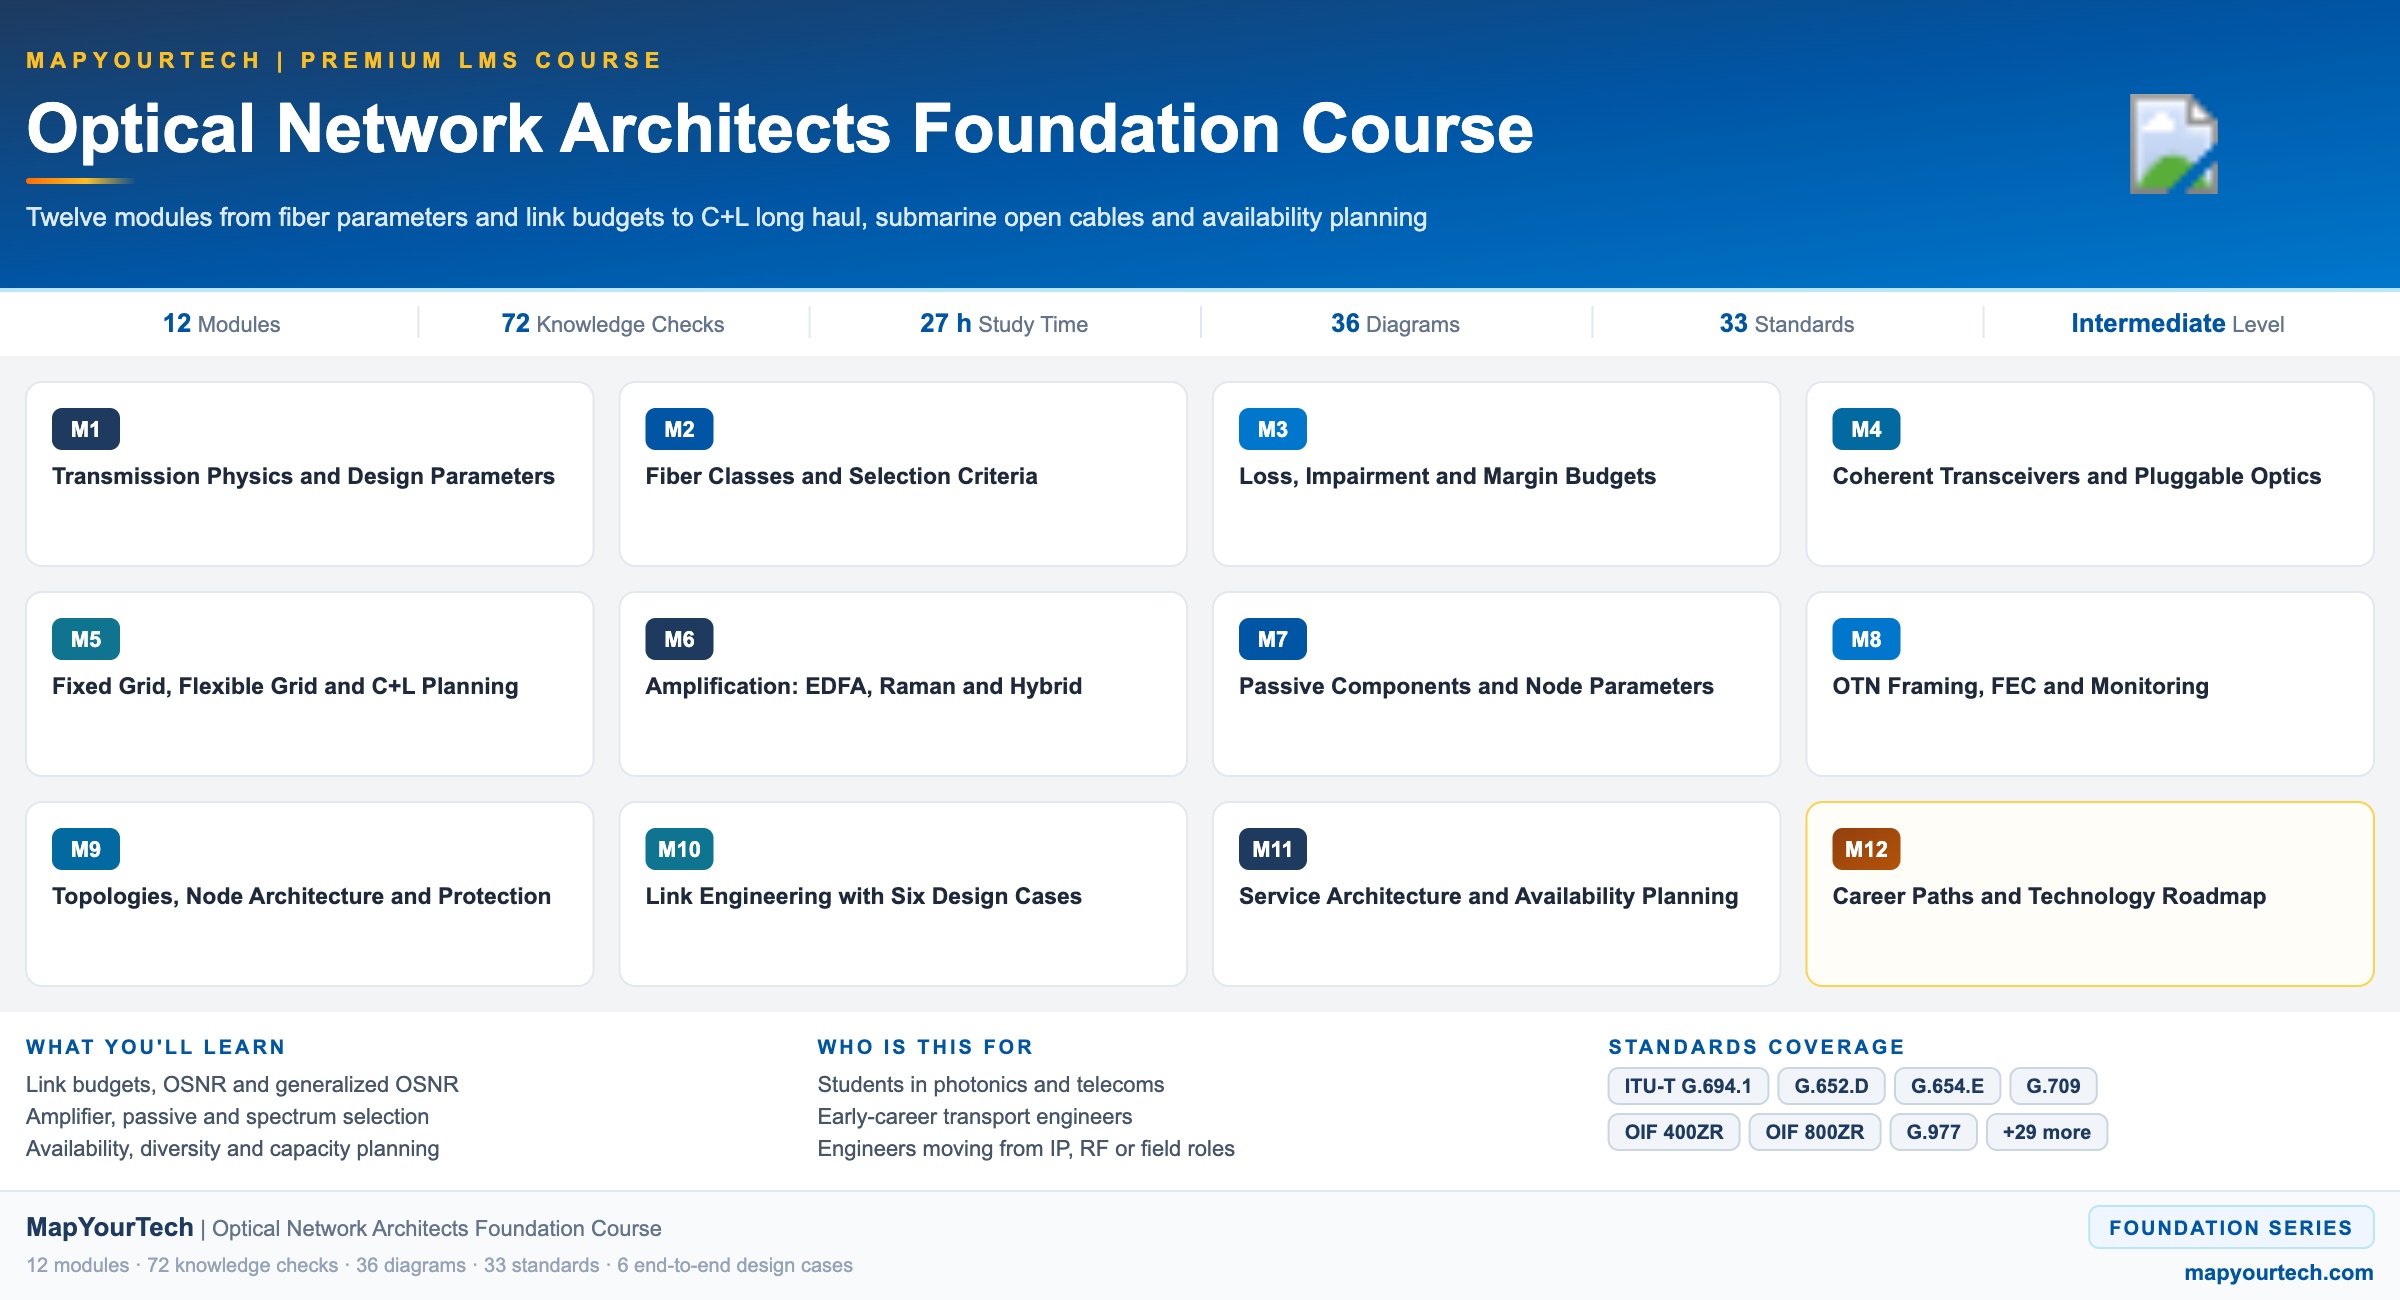Click the M1 module badge
Image resolution: width=2400 pixels, height=1300 pixels.
pyautogui.click(x=86, y=429)
